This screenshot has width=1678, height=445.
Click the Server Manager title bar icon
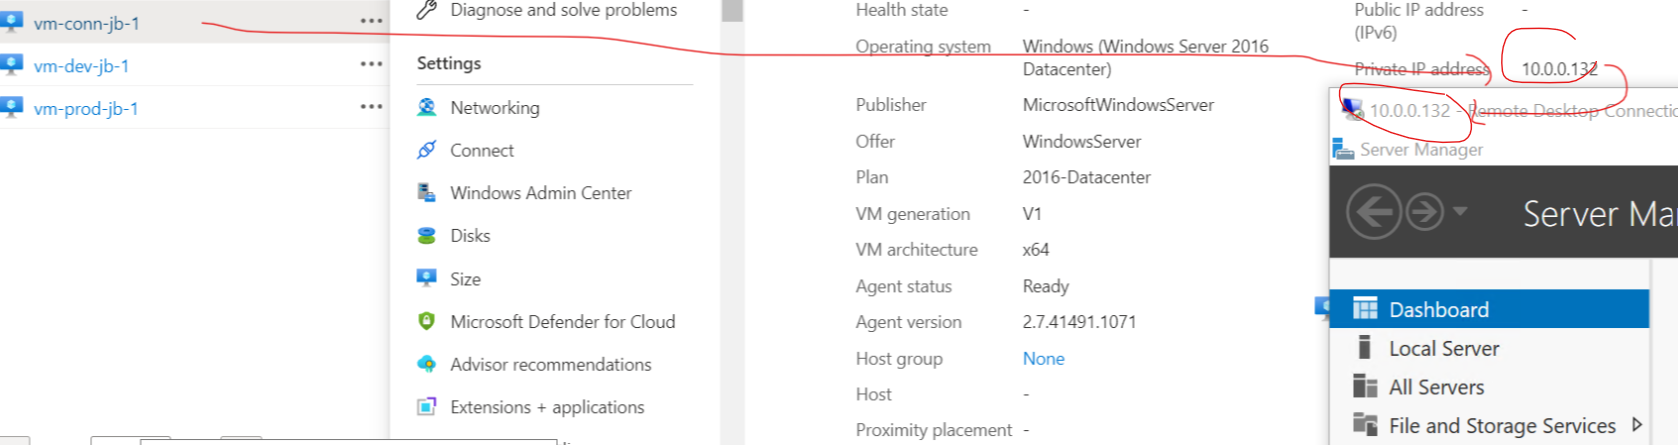pyautogui.click(x=1343, y=149)
